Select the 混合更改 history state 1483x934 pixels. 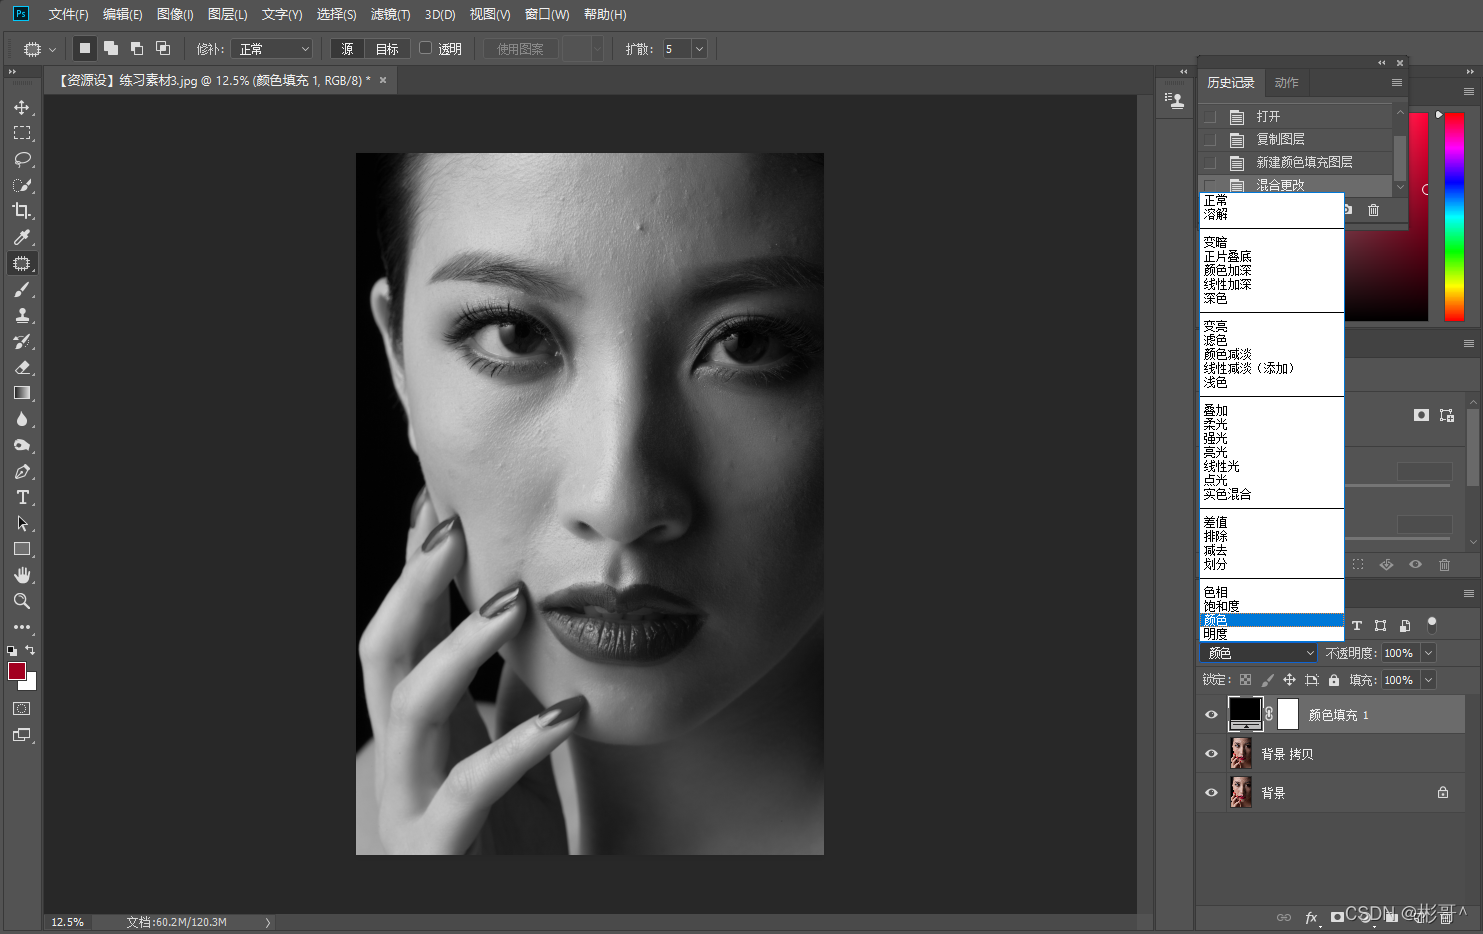tap(1295, 185)
